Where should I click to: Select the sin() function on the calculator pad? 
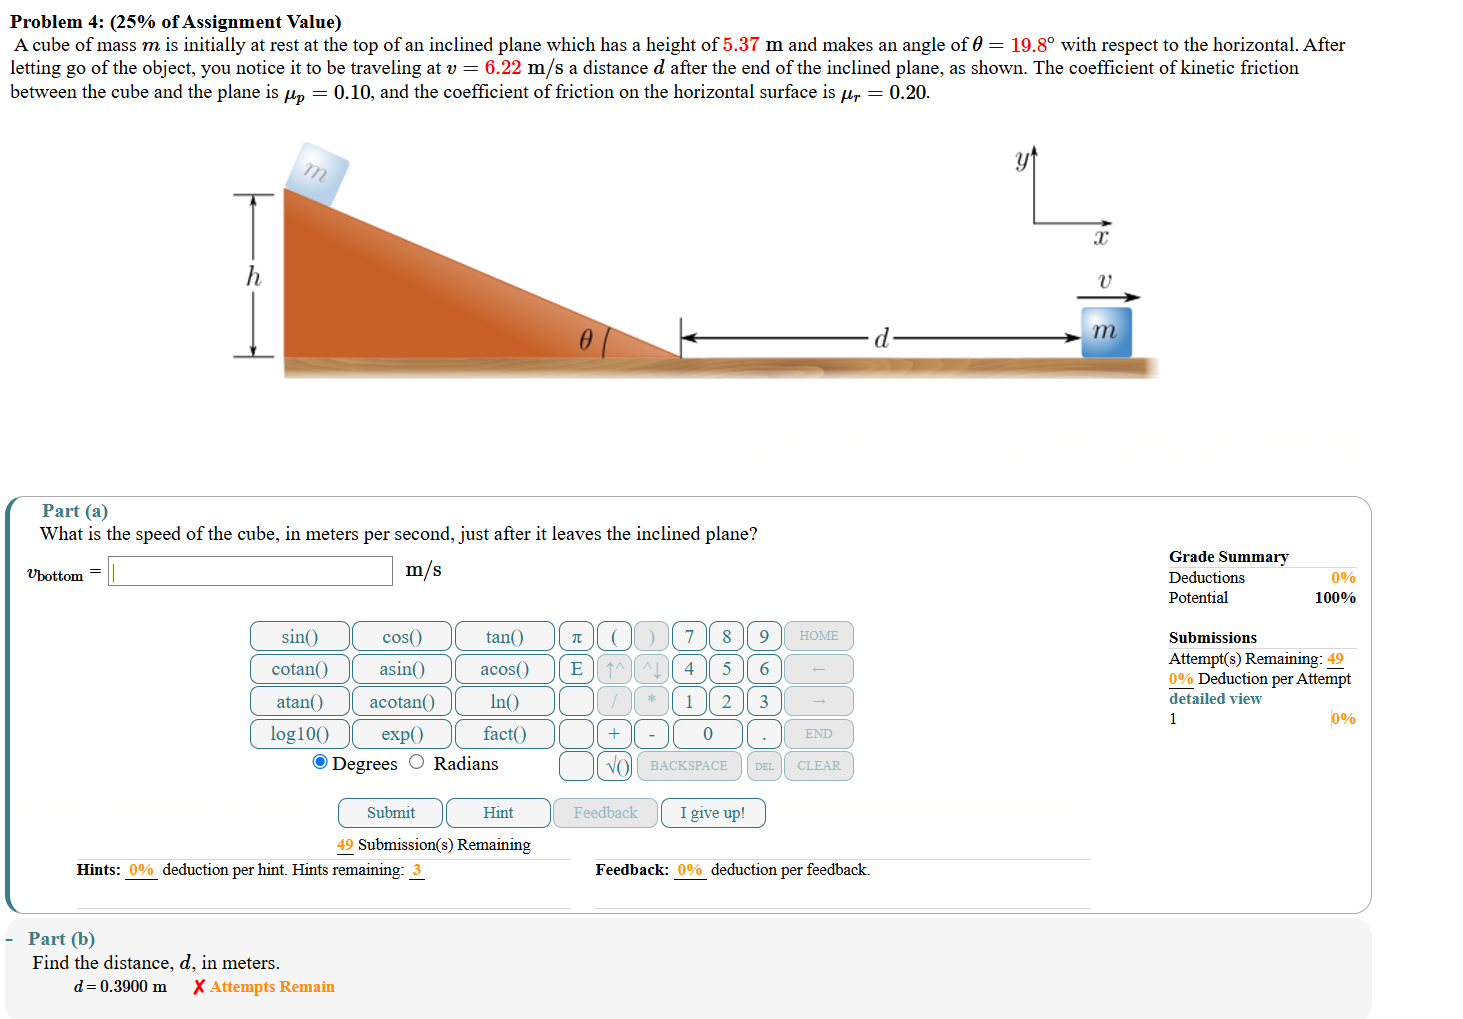click(x=299, y=636)
